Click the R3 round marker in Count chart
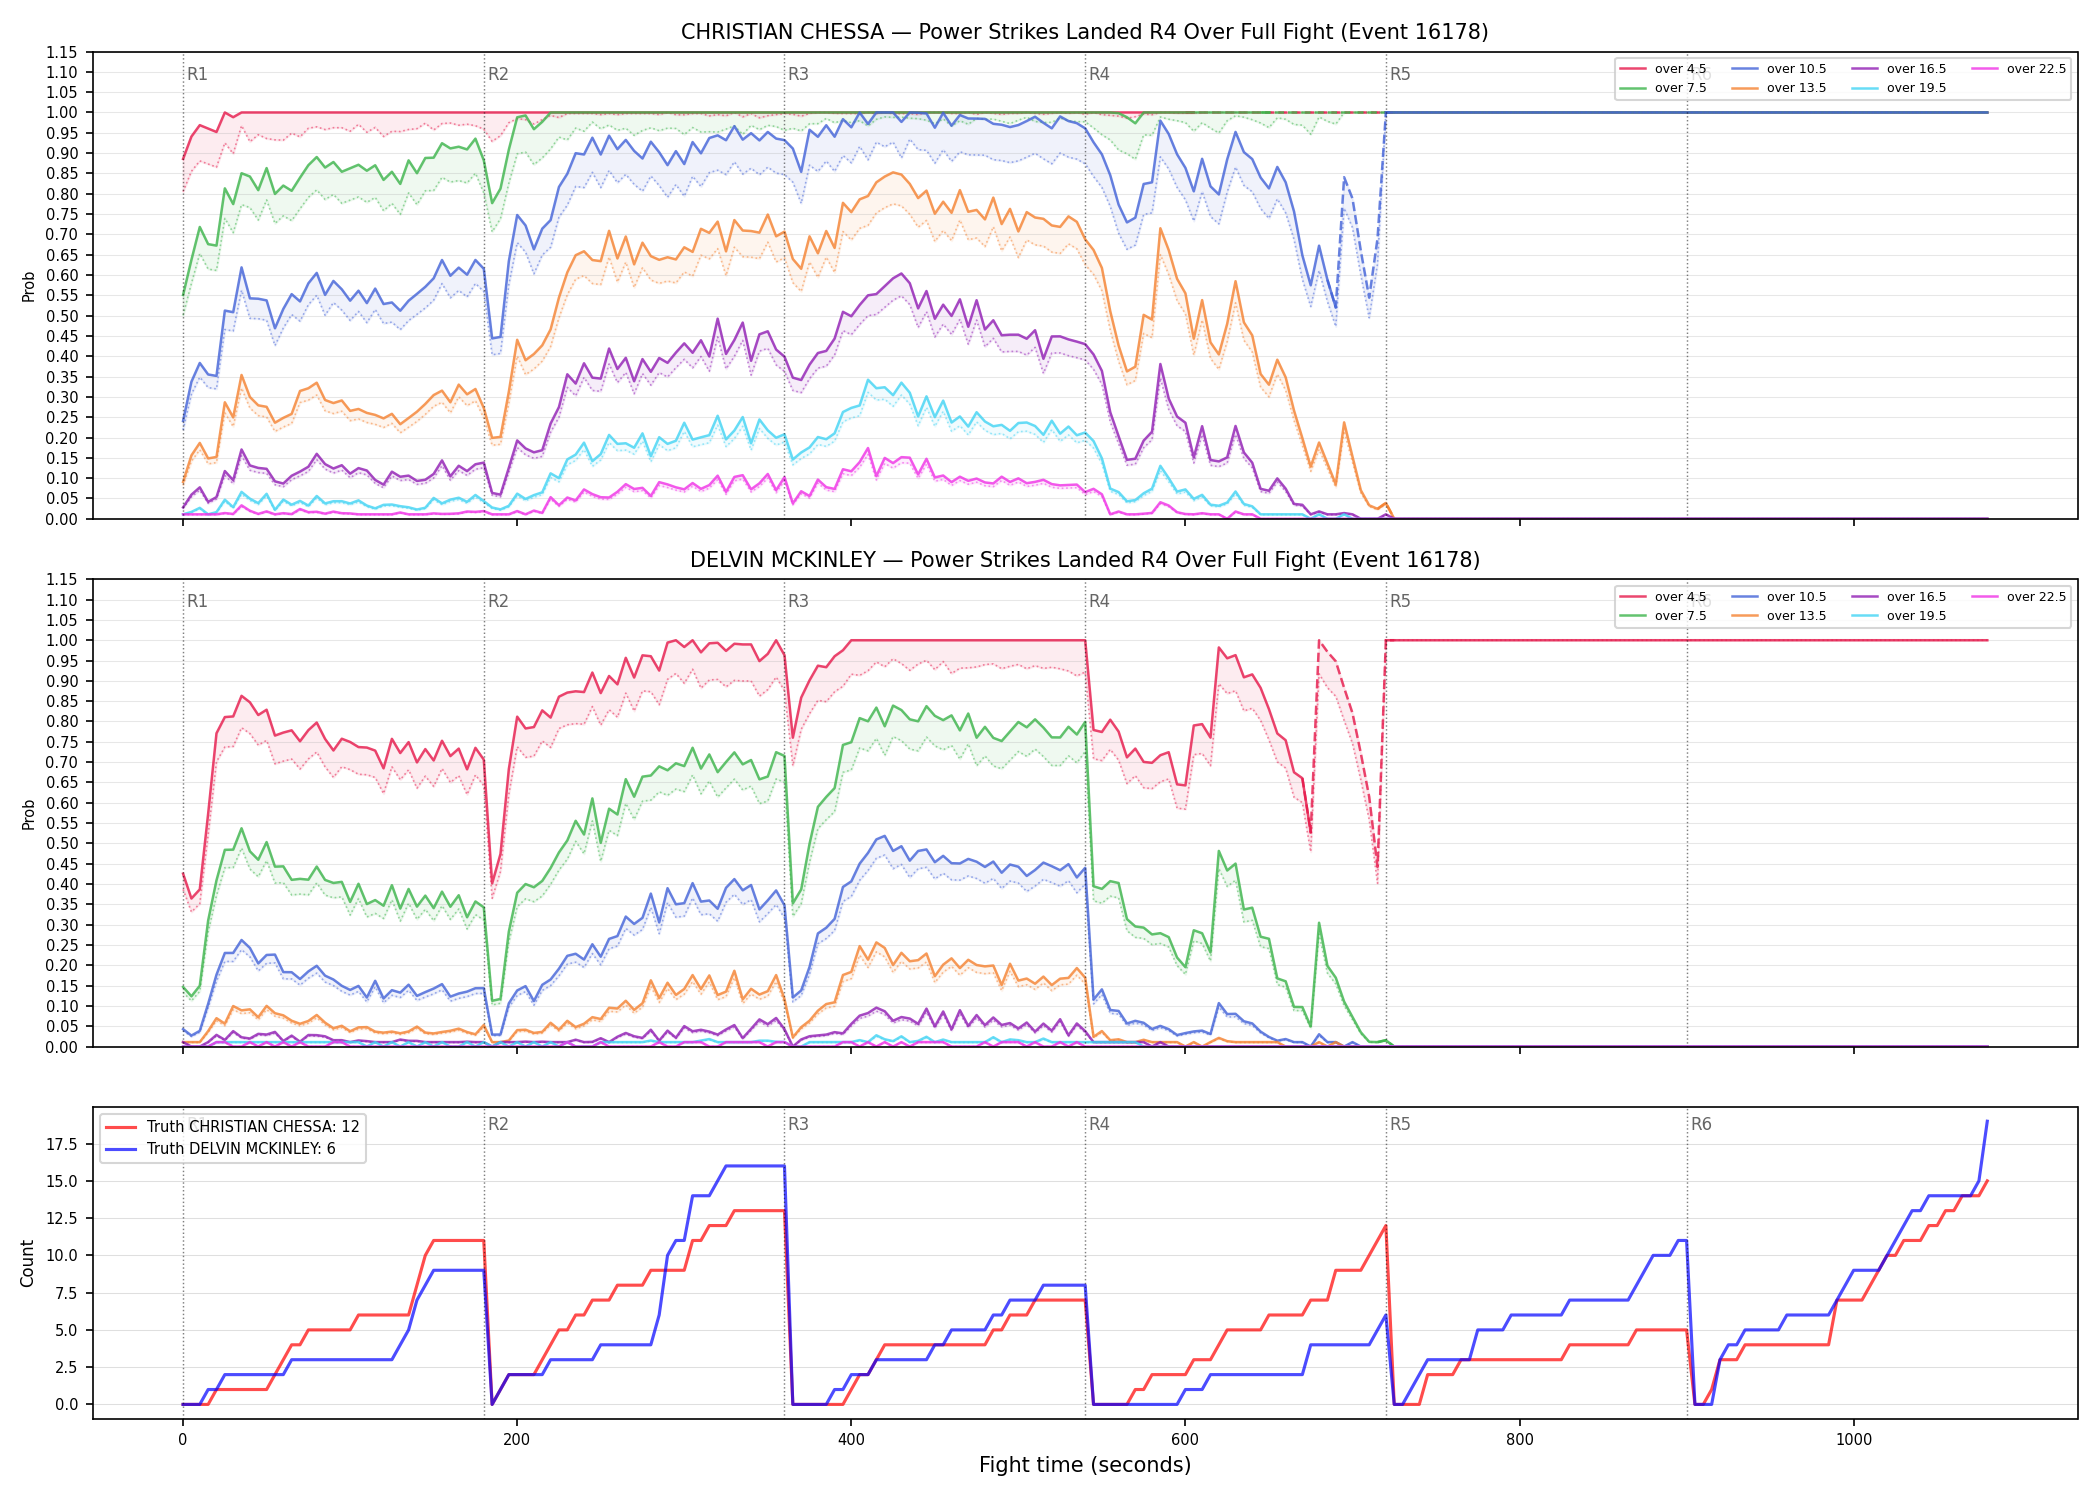The height and width of the screenshot is (1500, 2100). point(798,1124)
